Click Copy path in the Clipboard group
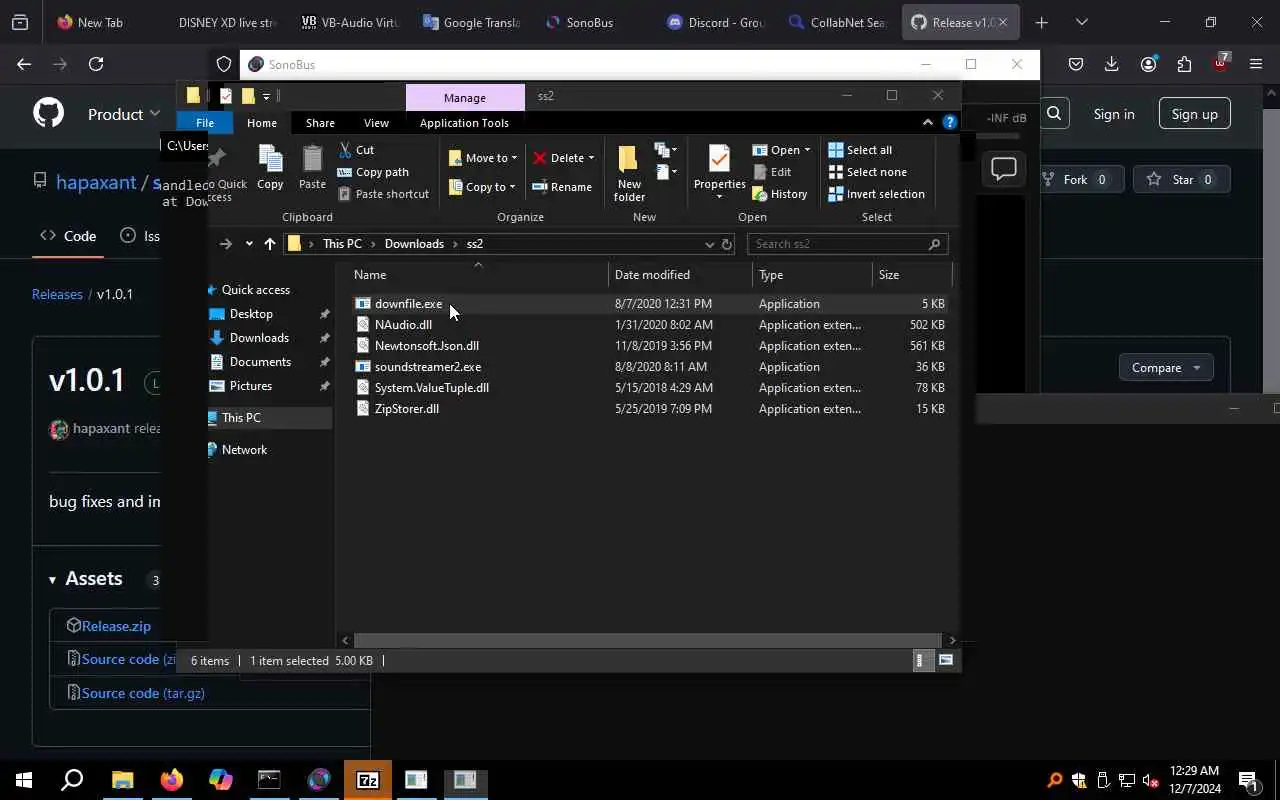The width and height of the screenshot is (1280, 800). pos(373,172)
